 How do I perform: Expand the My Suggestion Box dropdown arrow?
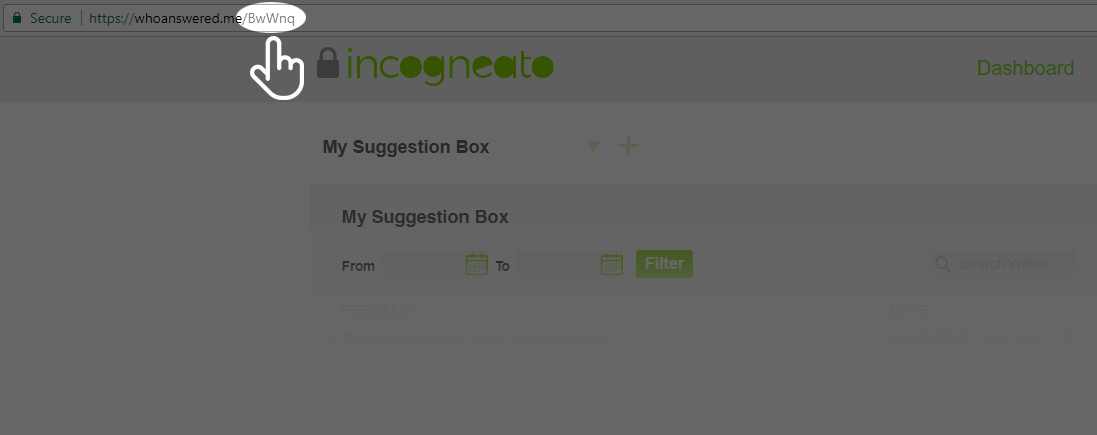(x=593, y=147)
